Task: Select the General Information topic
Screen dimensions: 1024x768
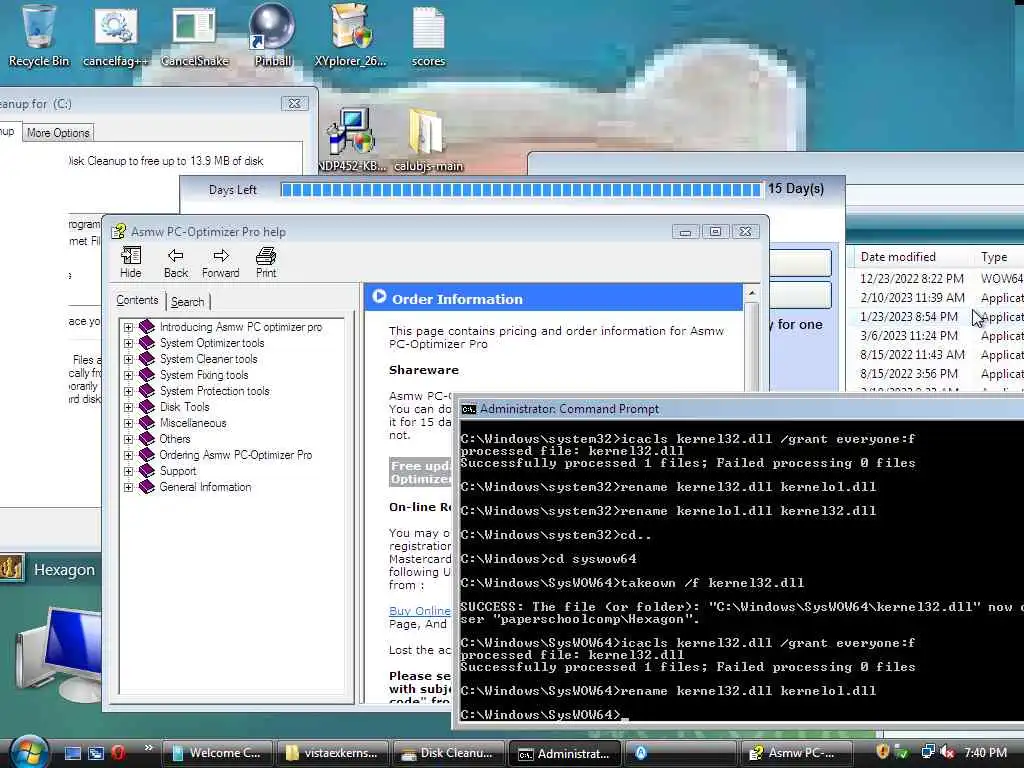Action: pyautogui.click(x=205, y=487)
